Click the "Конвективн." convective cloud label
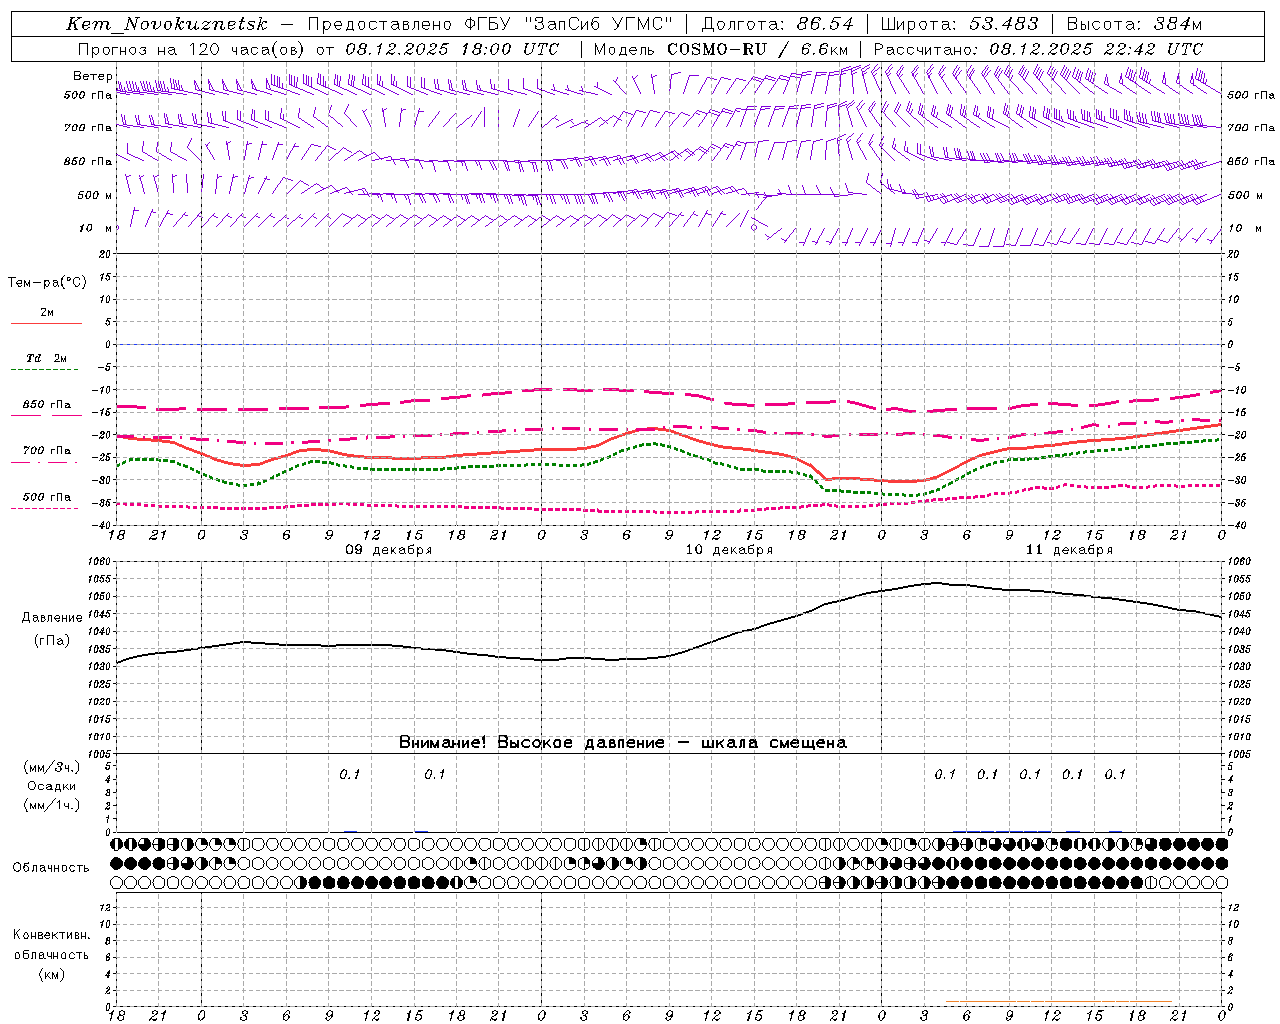The height and width of the screenshot is (1024, 1280). click(x=51, y=935)
